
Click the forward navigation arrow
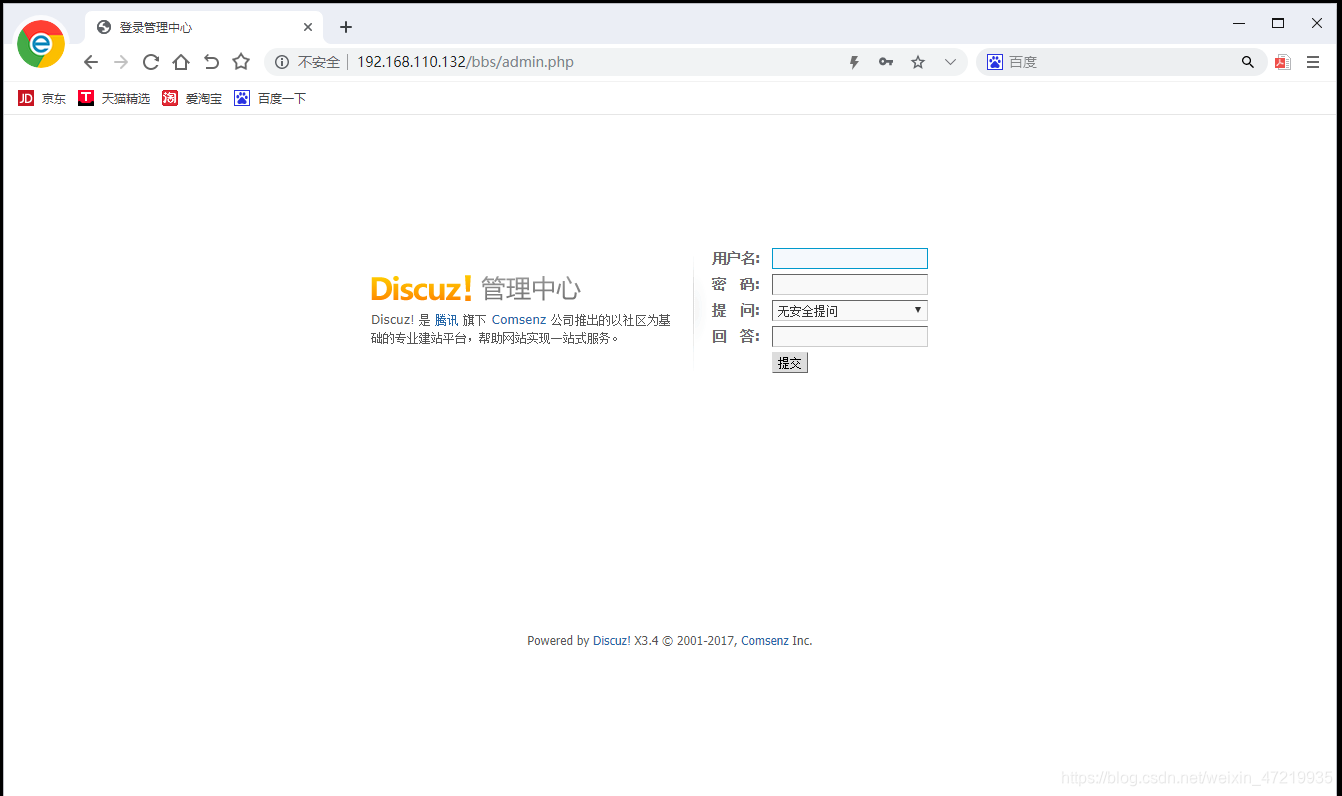pyautogui.click(x=121, y=62)
